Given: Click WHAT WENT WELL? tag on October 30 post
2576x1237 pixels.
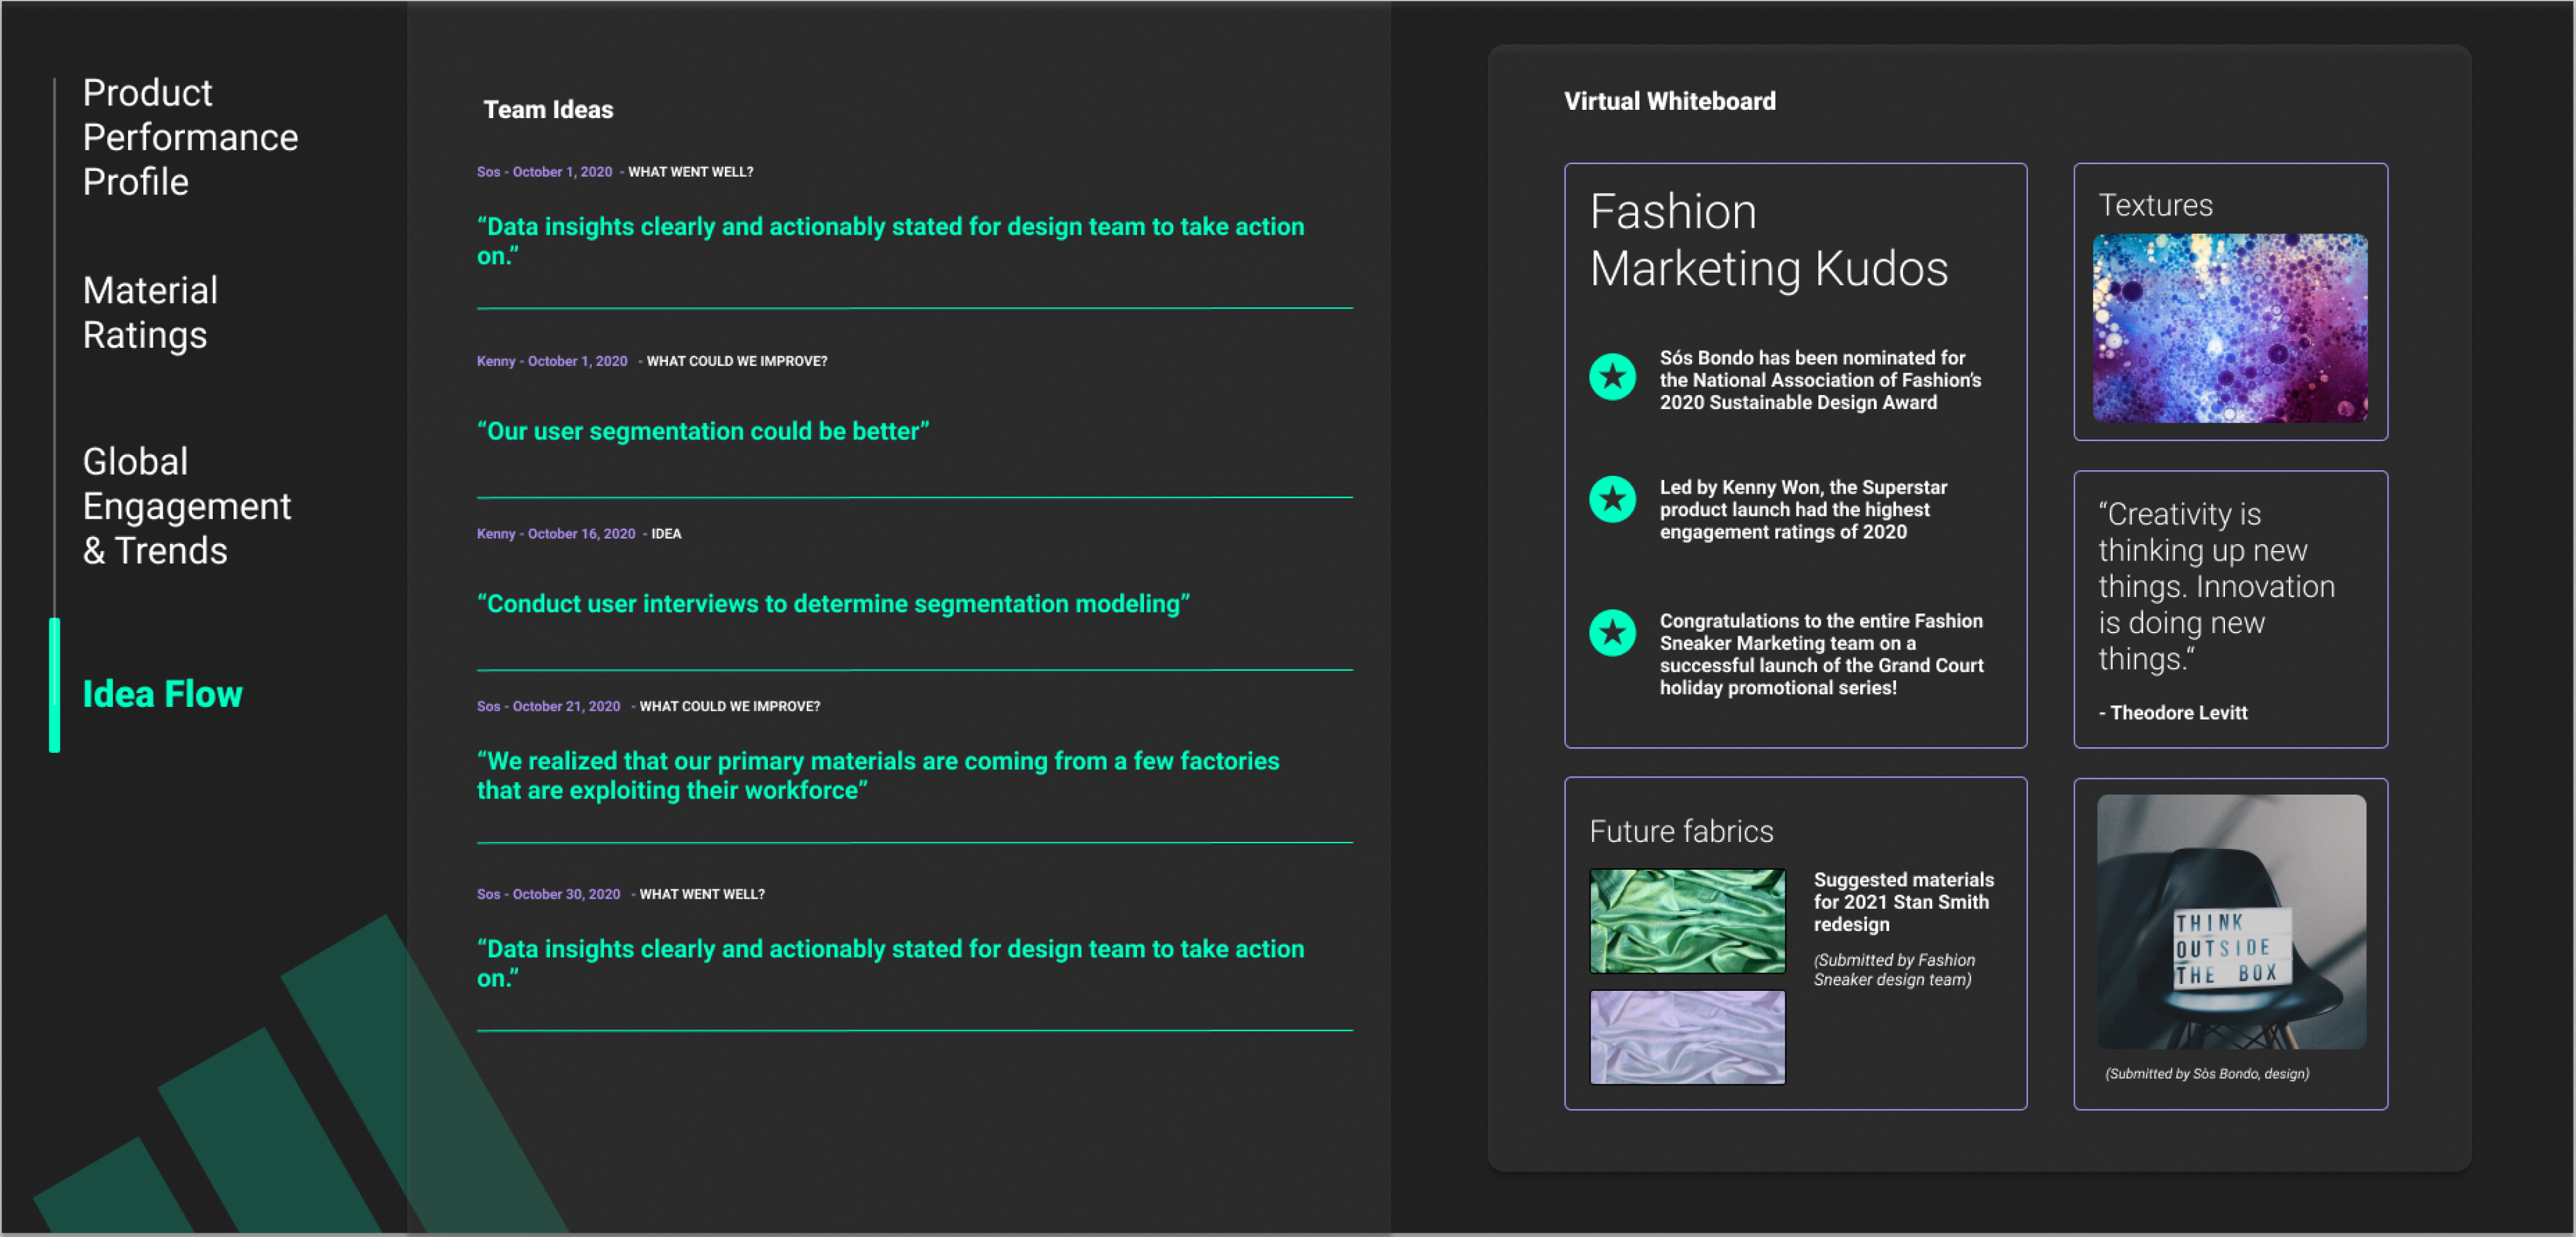Looking at the screenshot, I should pos(702,894).
